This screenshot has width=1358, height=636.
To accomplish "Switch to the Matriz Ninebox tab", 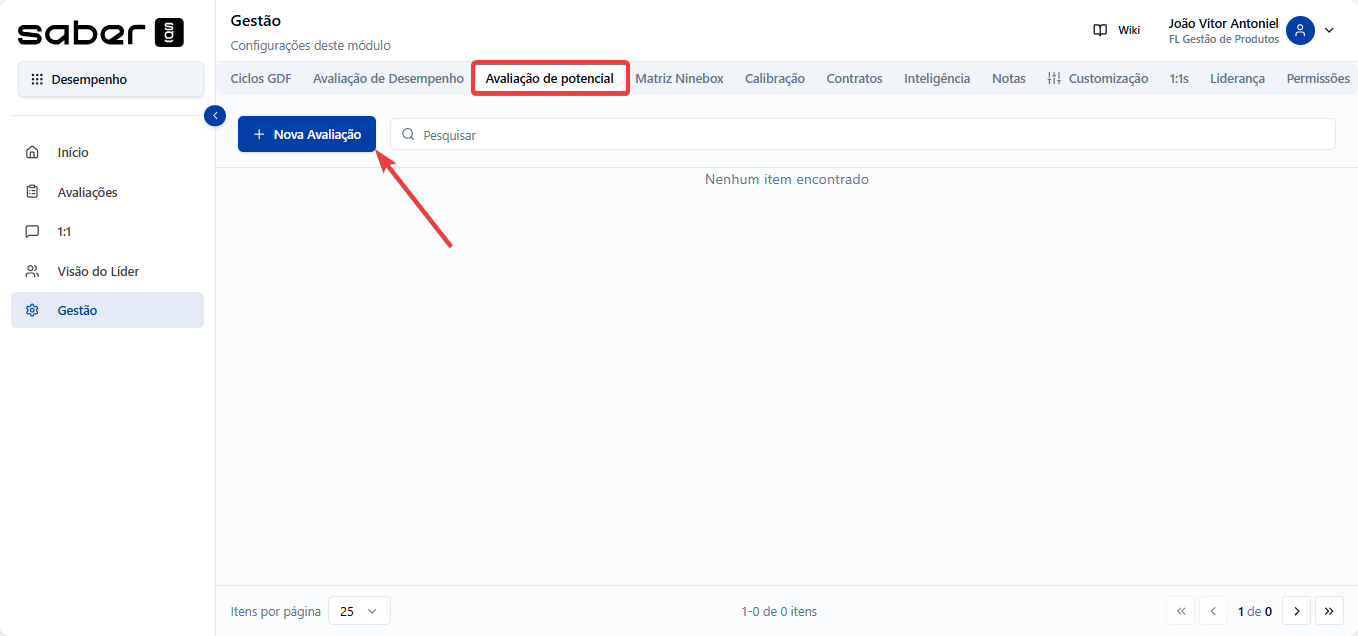I will click(x=679, y=78).
